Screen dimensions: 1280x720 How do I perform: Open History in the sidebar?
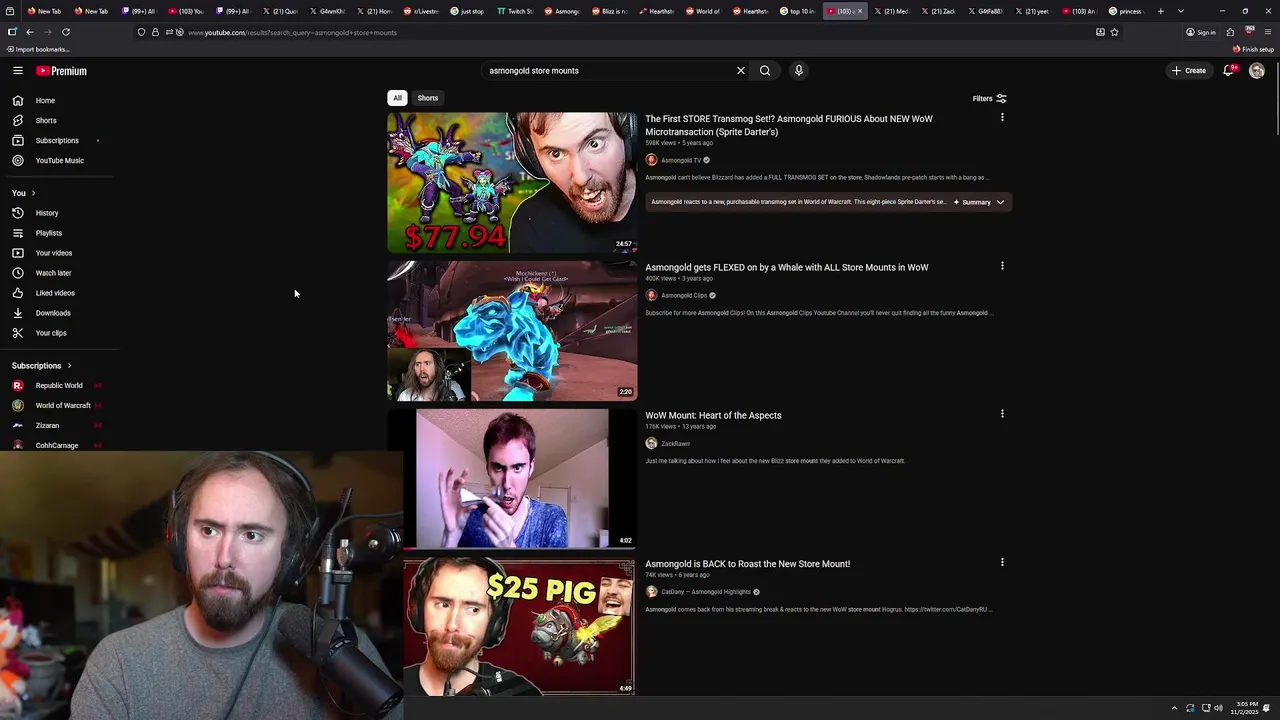pos(47,213)
